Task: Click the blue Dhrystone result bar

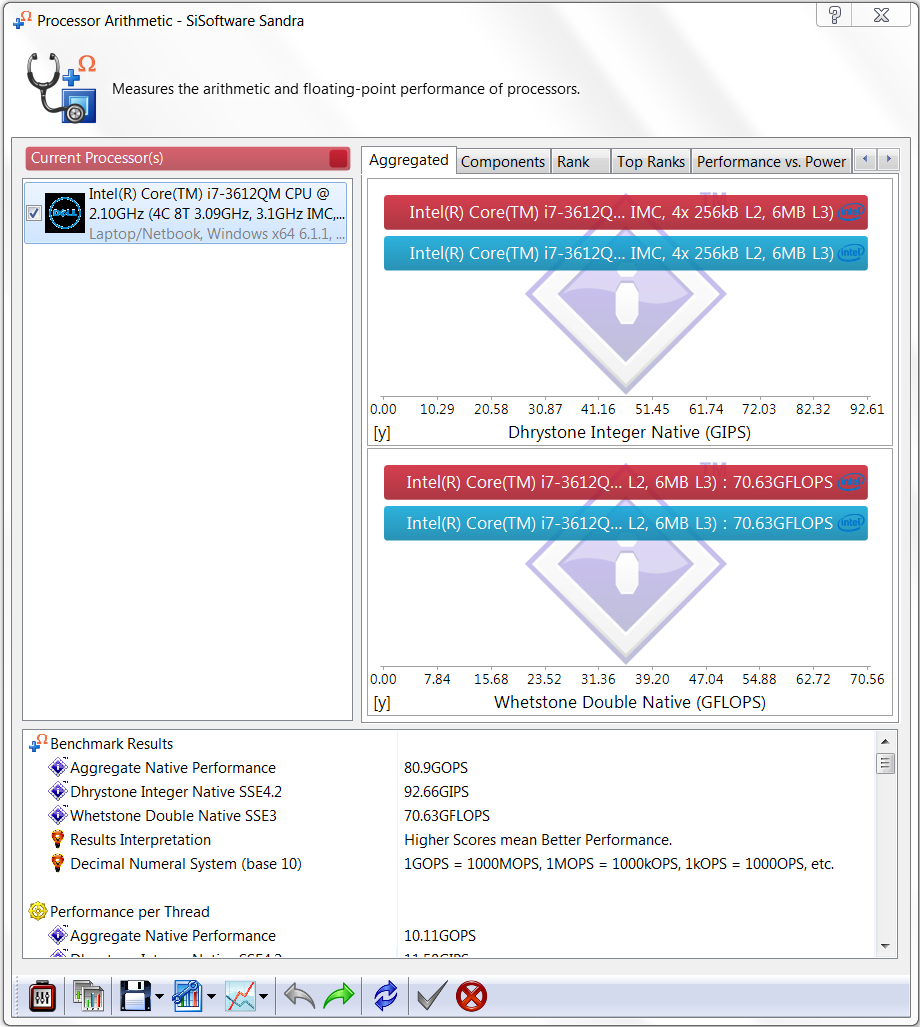Action: 625,253
